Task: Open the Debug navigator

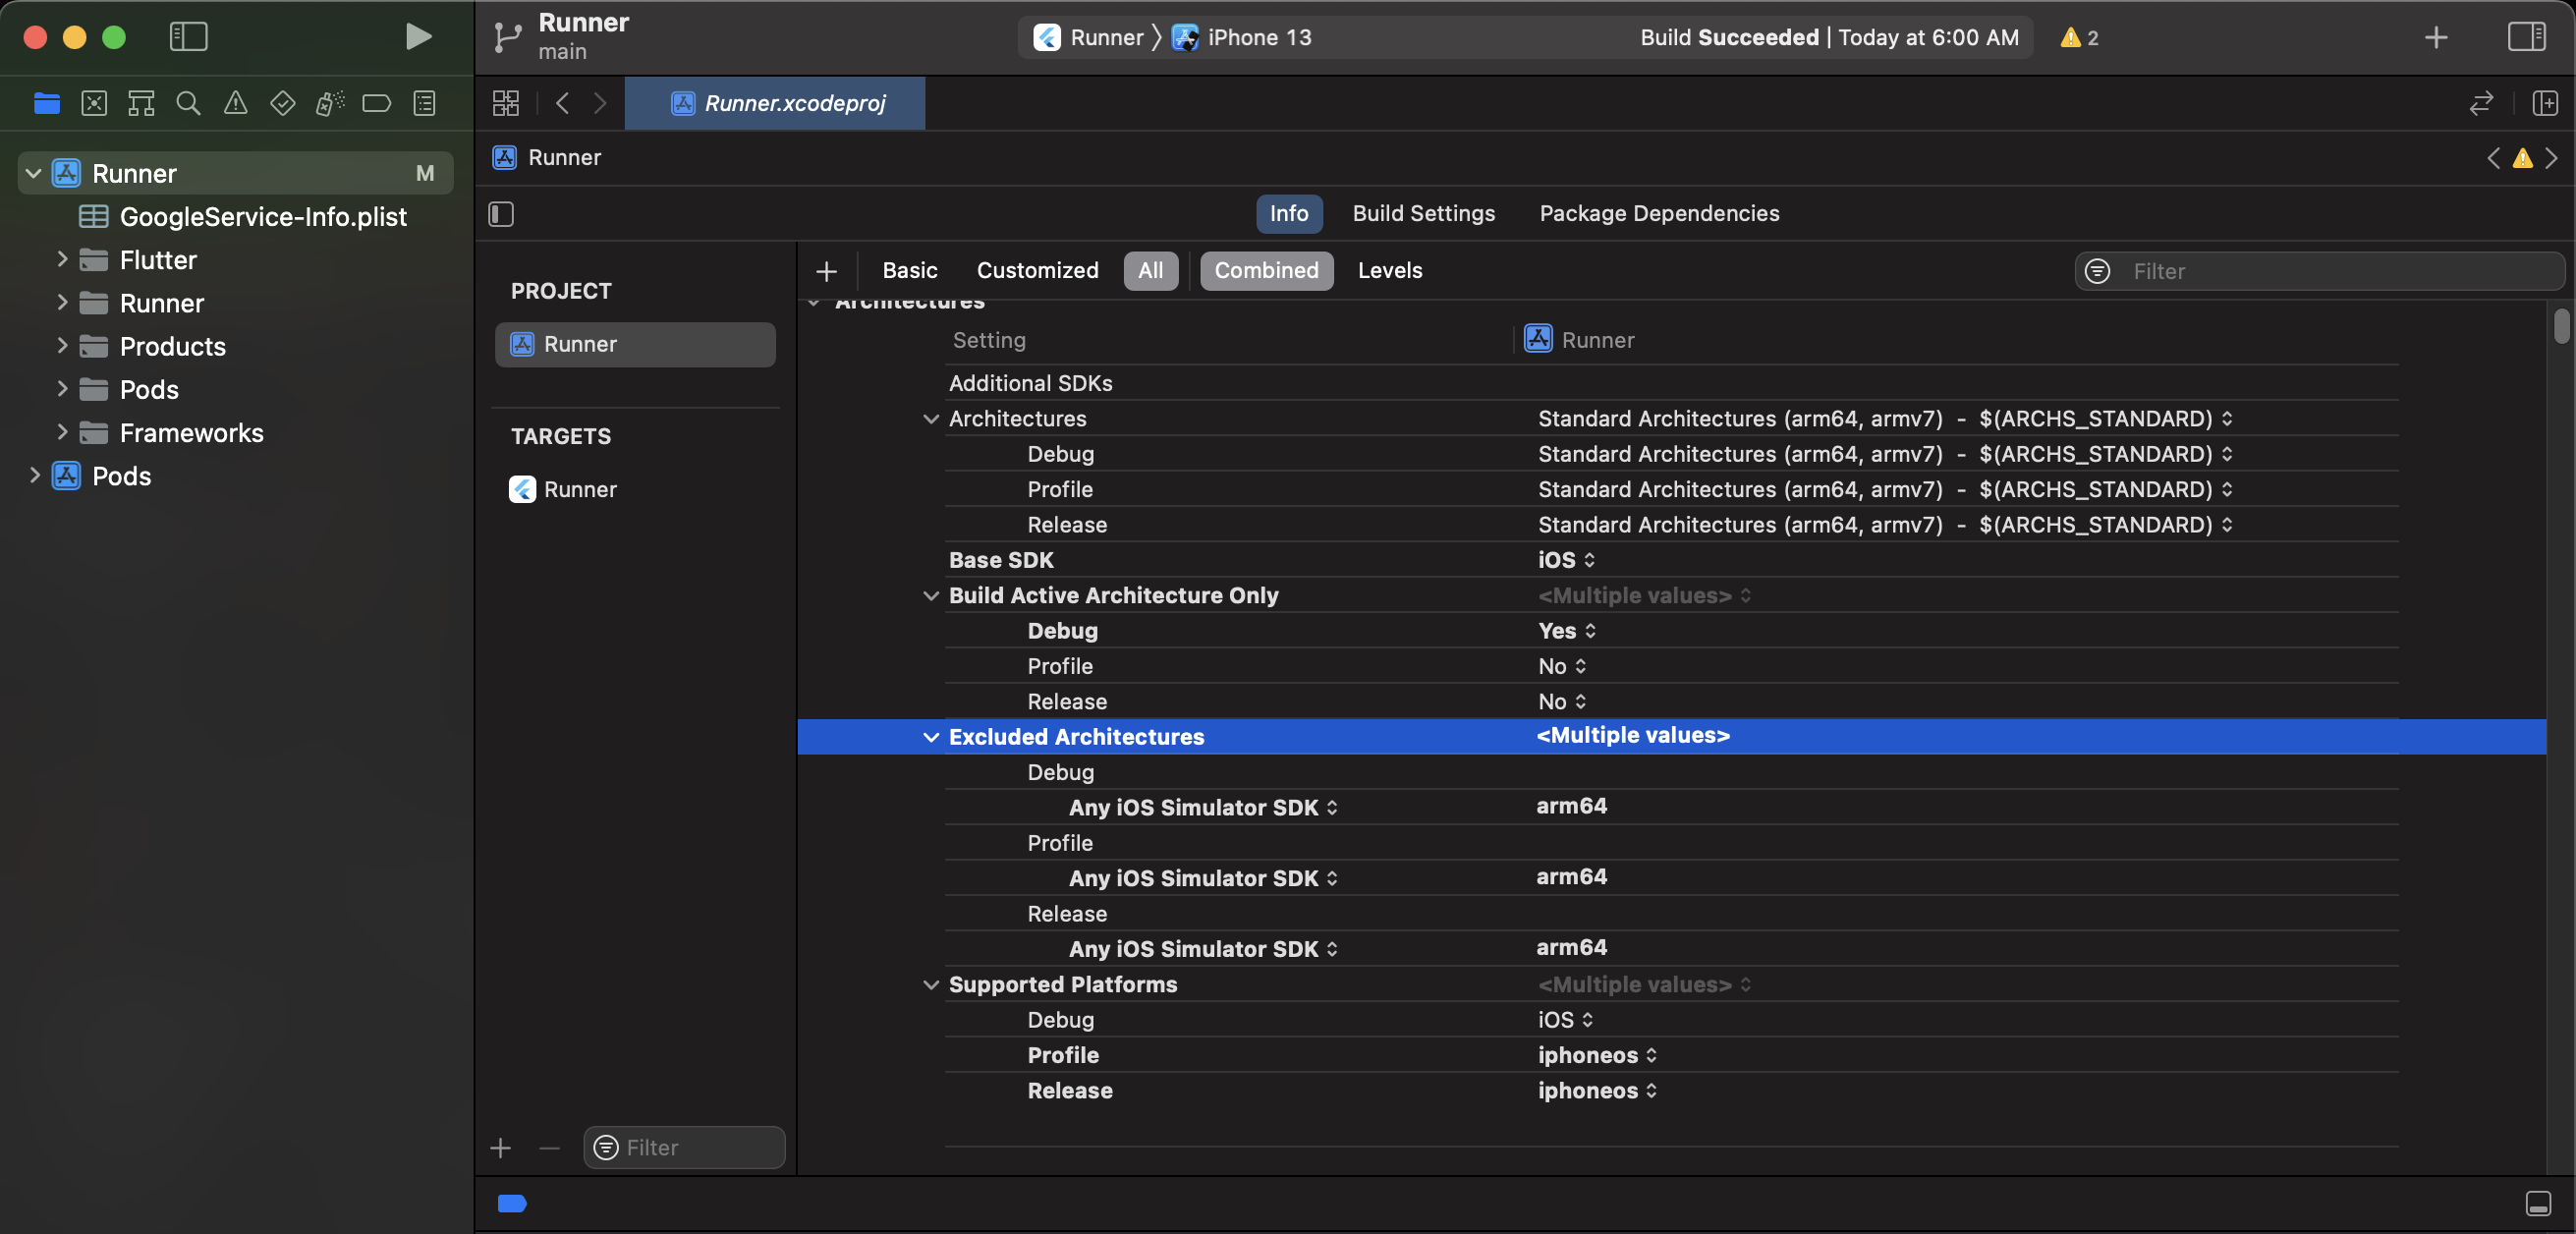Action: (x=330, y=103)
